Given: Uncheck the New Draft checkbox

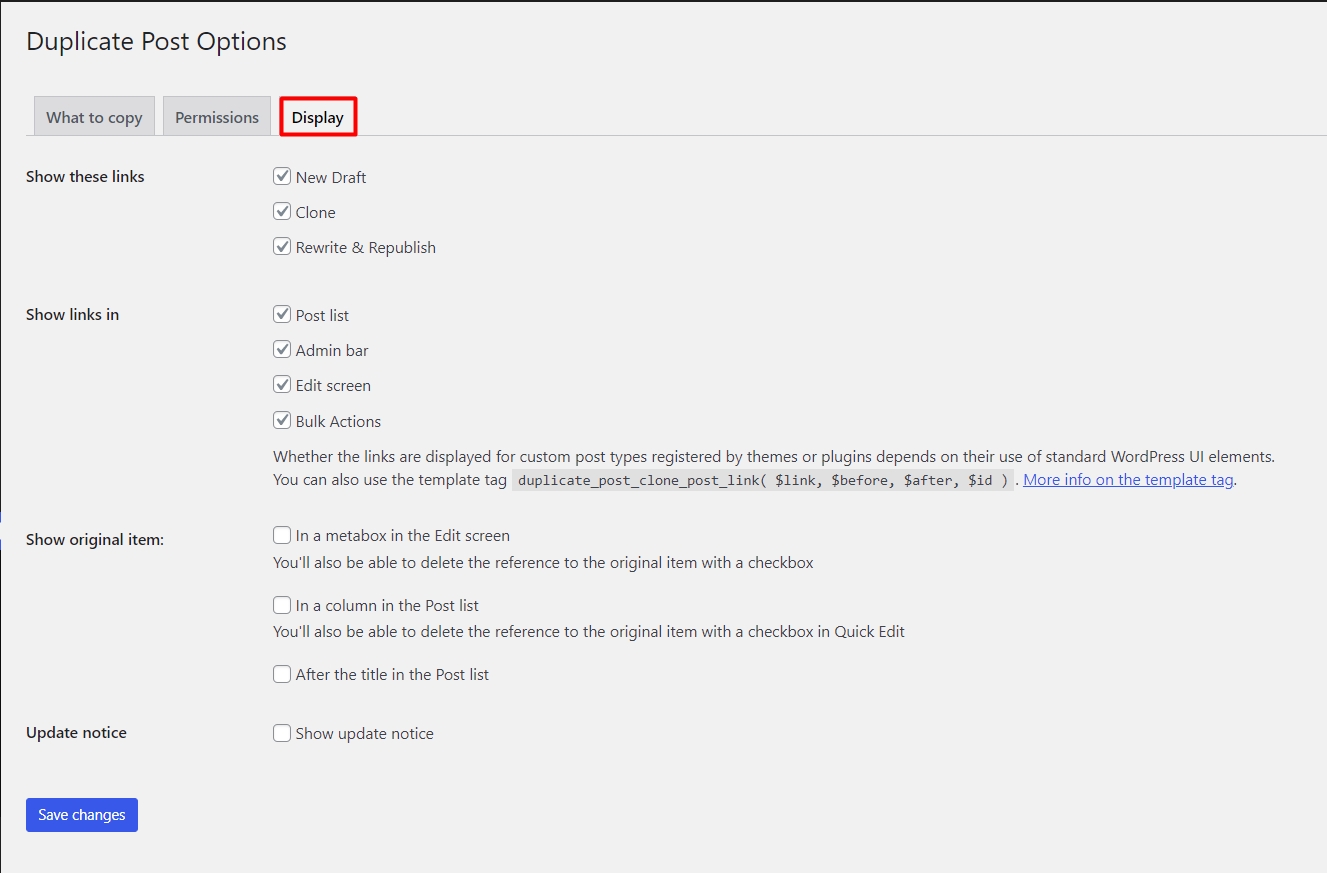Looking at the screenshot, I should click(282, 177).
